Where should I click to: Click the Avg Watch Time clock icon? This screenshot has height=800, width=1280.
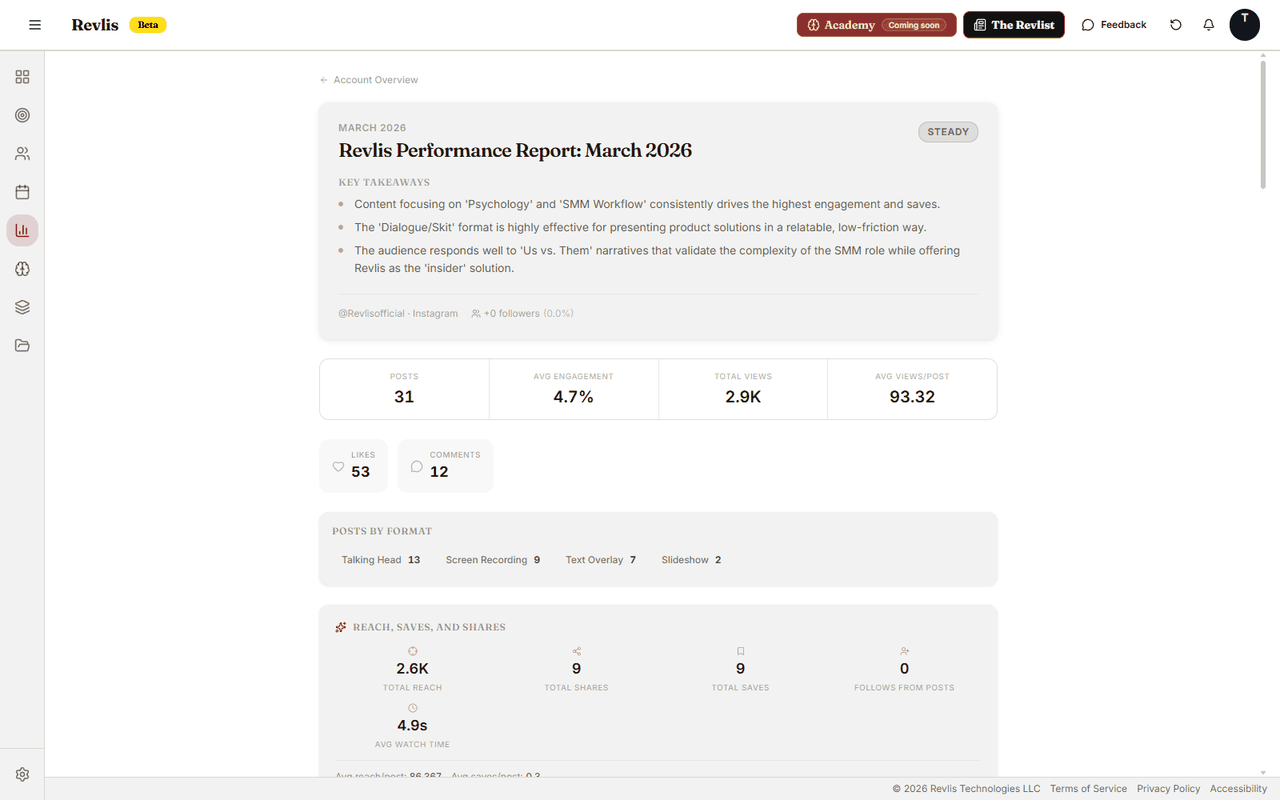point(412,708)
